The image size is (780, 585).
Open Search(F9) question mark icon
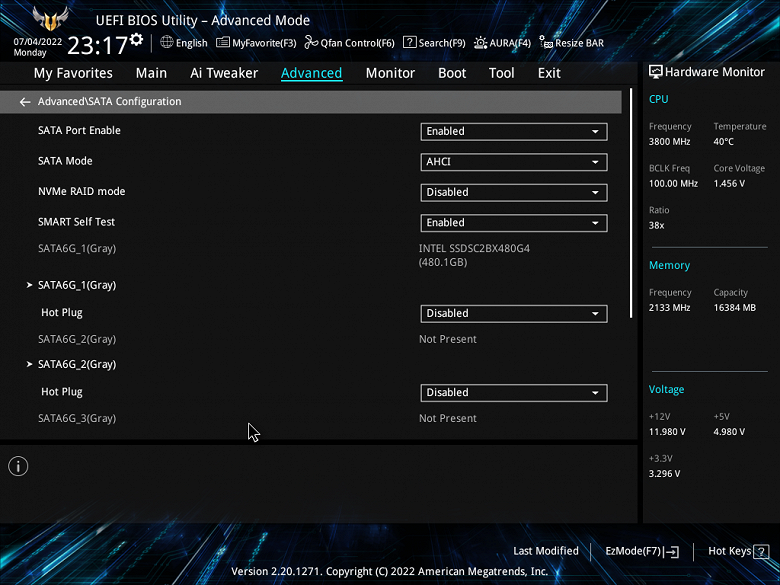point(409,42)
